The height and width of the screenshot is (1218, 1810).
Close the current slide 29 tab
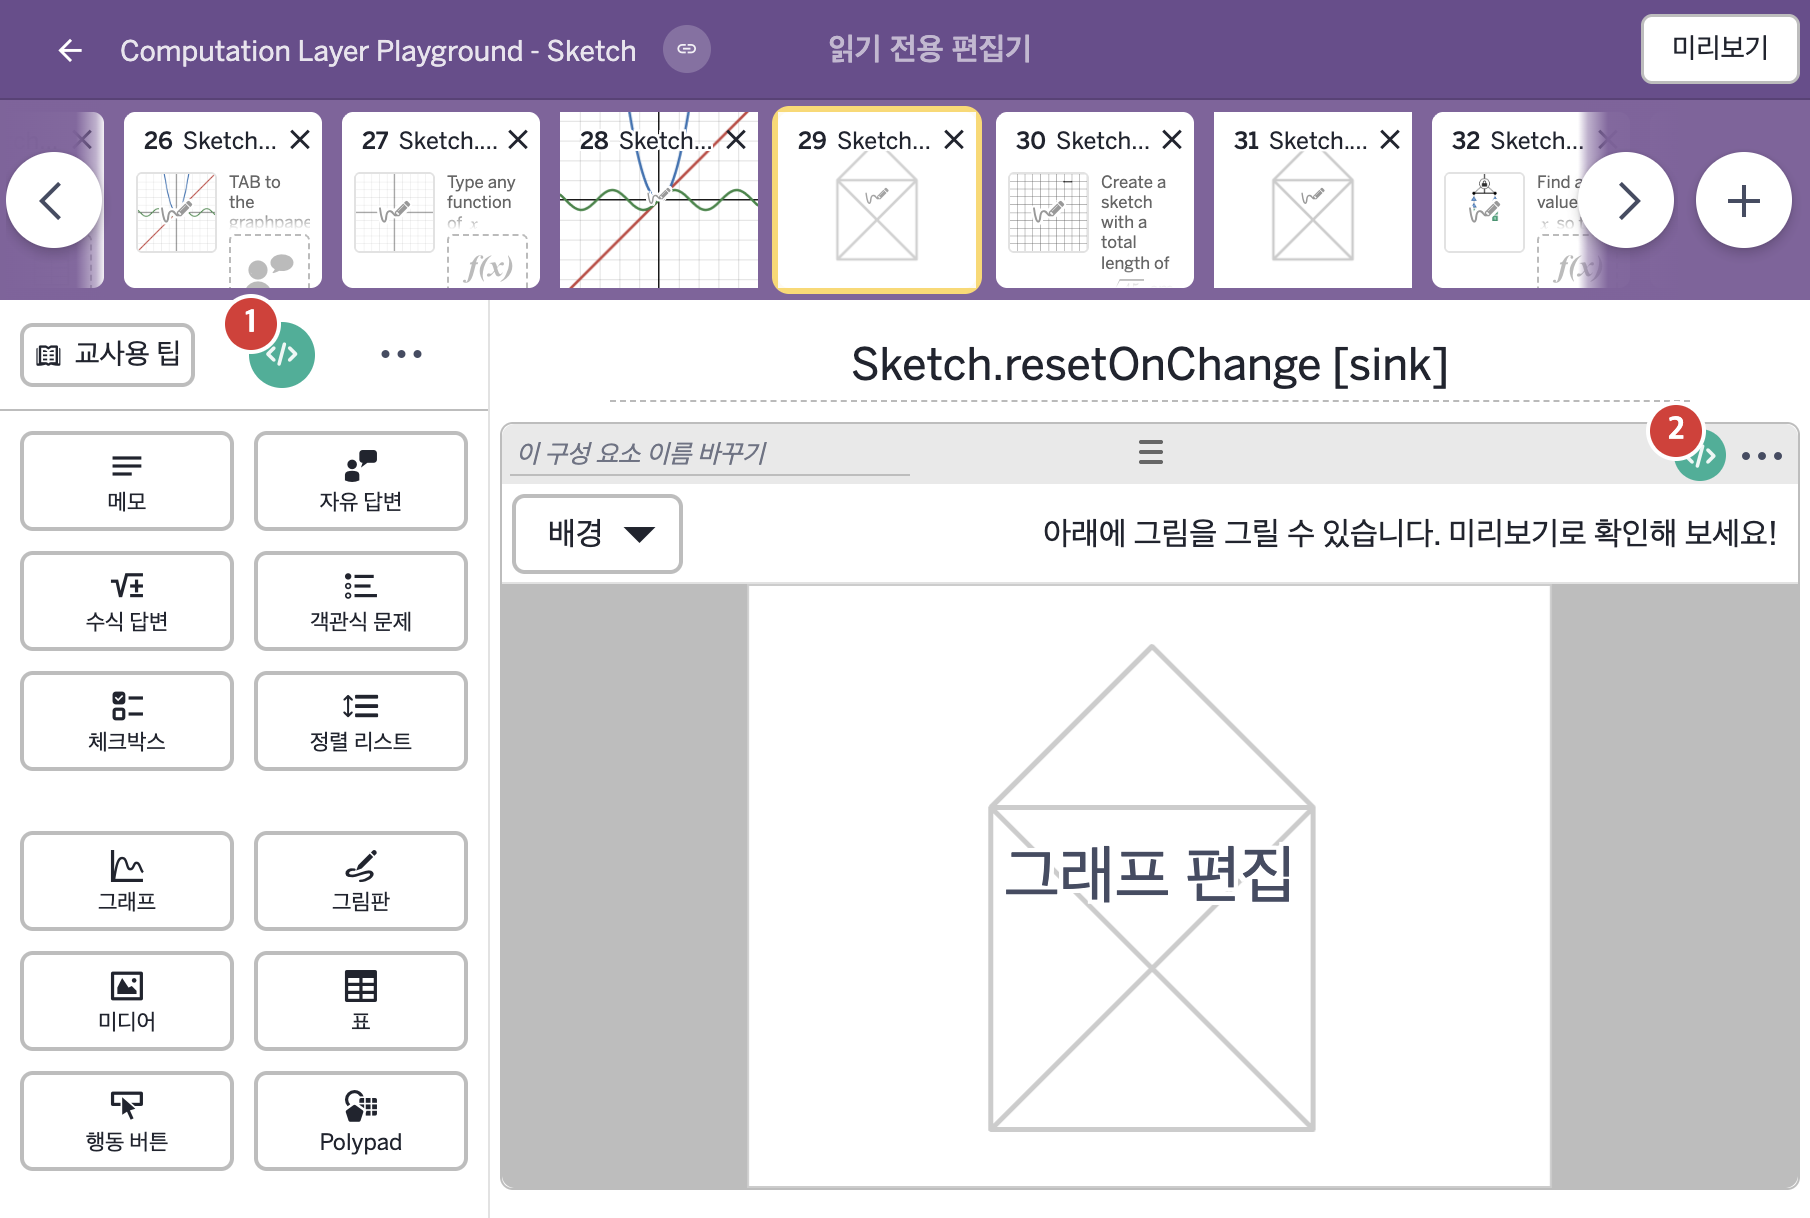(954, 140)
